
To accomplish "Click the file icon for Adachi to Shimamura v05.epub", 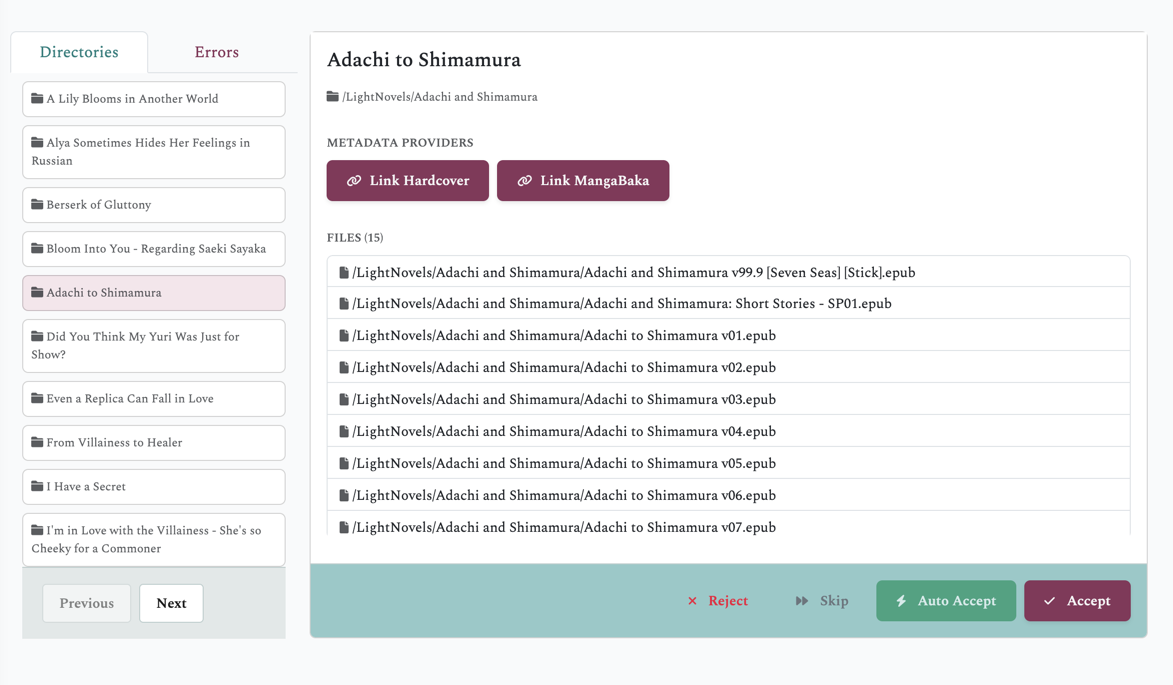I will tap(344, 464).
